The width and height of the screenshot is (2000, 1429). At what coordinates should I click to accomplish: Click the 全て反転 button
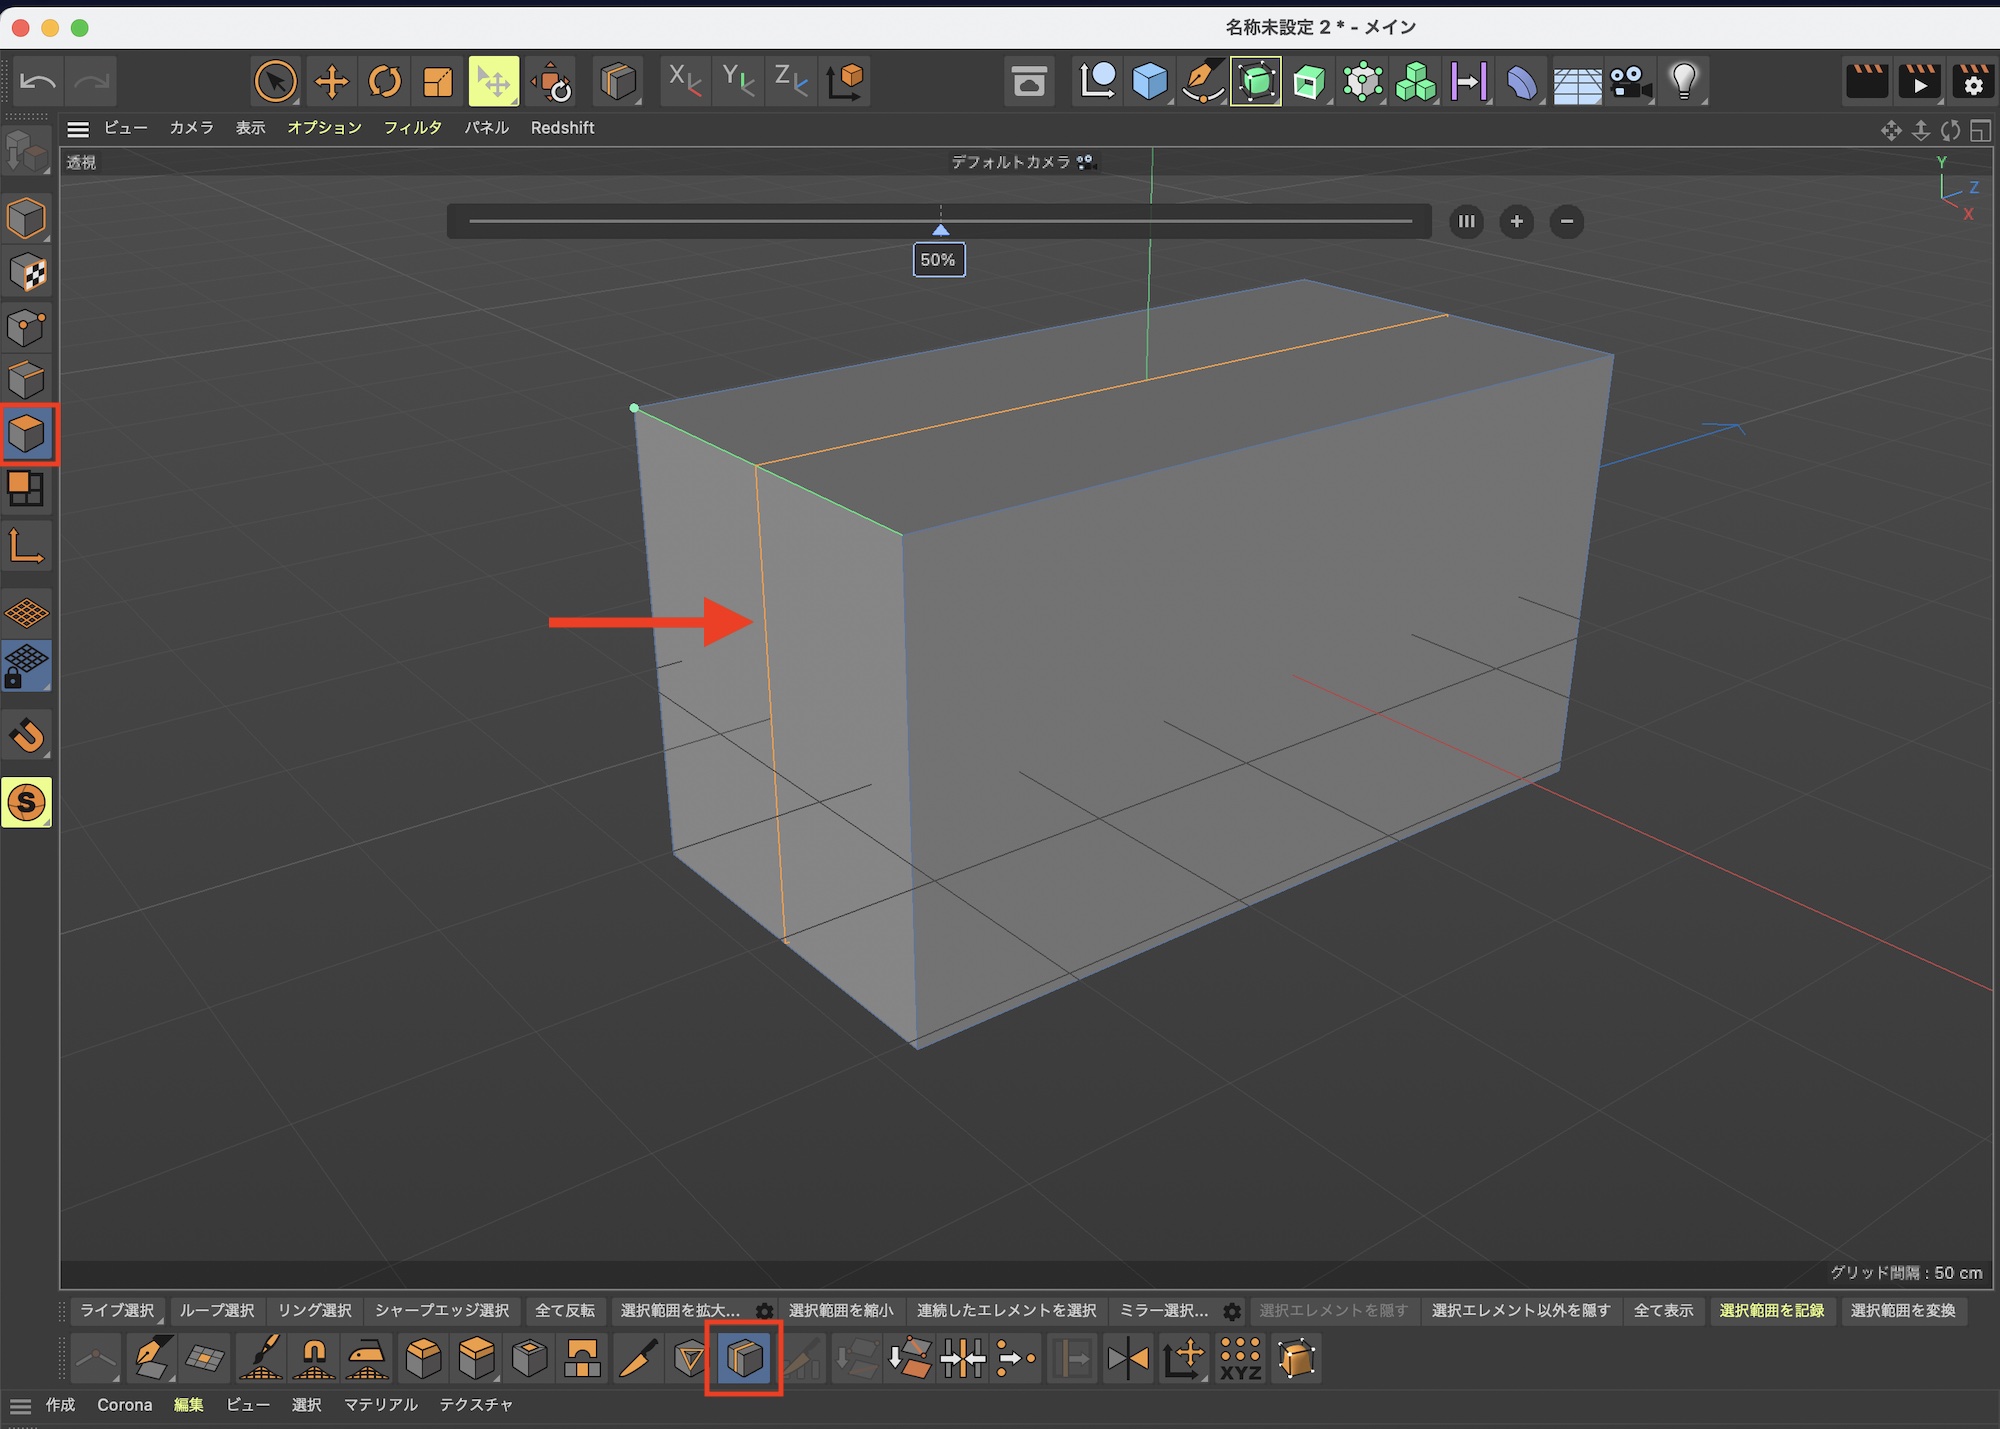point(565,1311)
